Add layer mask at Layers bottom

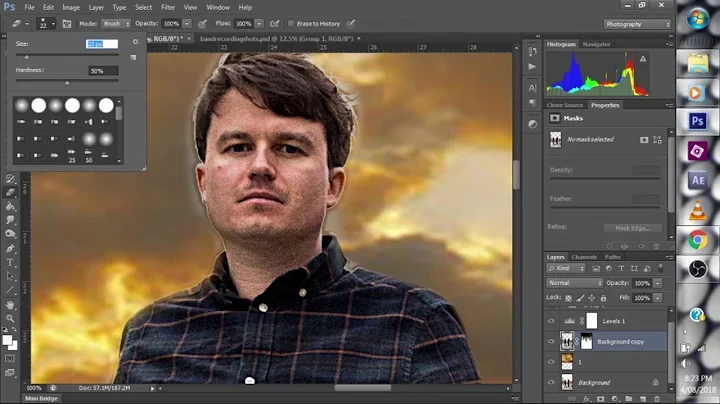click(x=600, y=399)
